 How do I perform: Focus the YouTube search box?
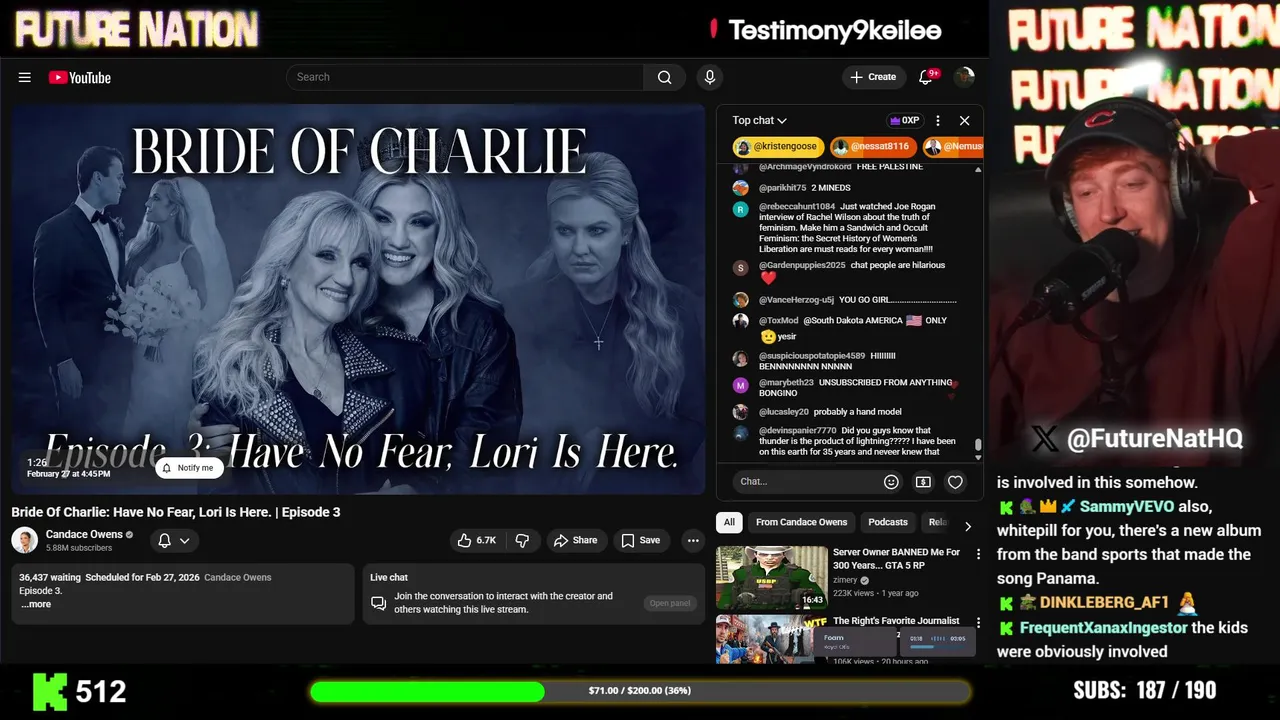point(465,77)
